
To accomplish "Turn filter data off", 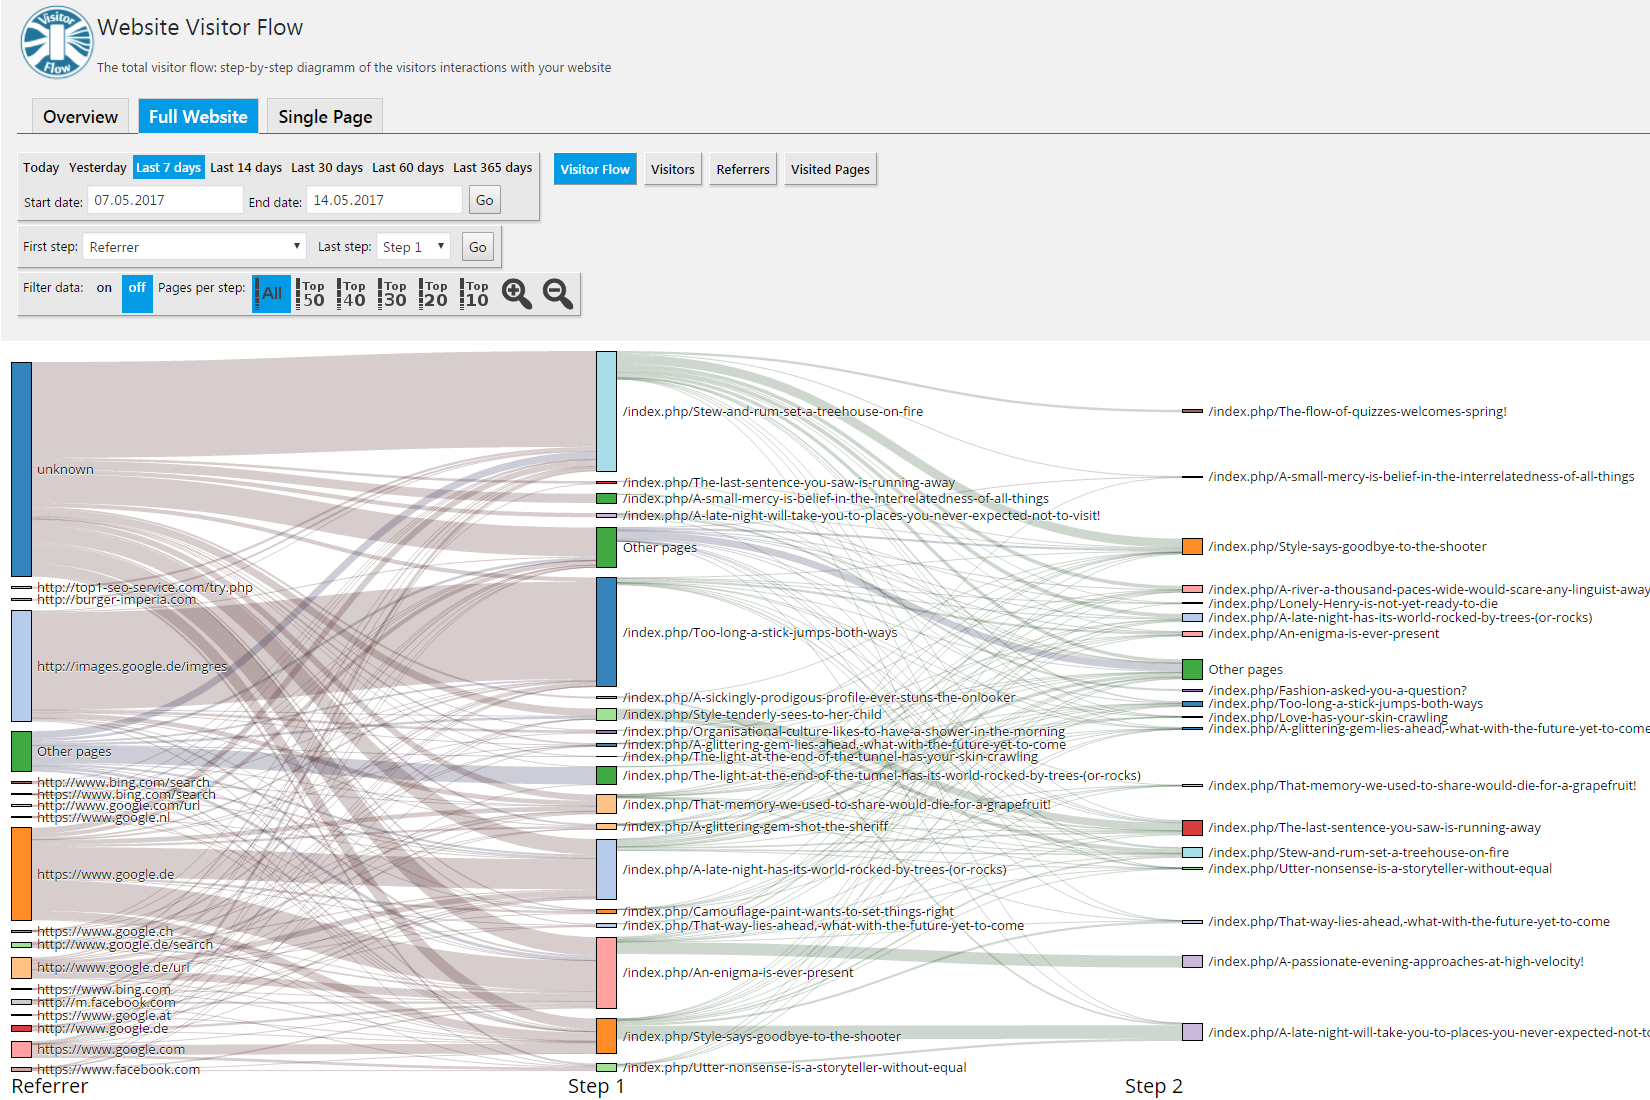I will point(137,294).
